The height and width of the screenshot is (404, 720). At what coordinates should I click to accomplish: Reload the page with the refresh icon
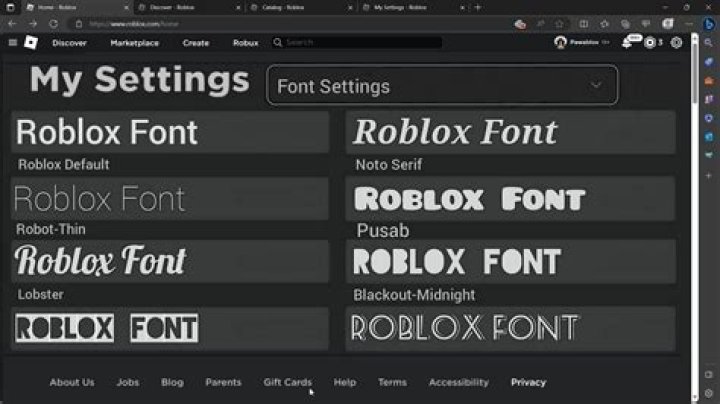(x=54, y=24)
